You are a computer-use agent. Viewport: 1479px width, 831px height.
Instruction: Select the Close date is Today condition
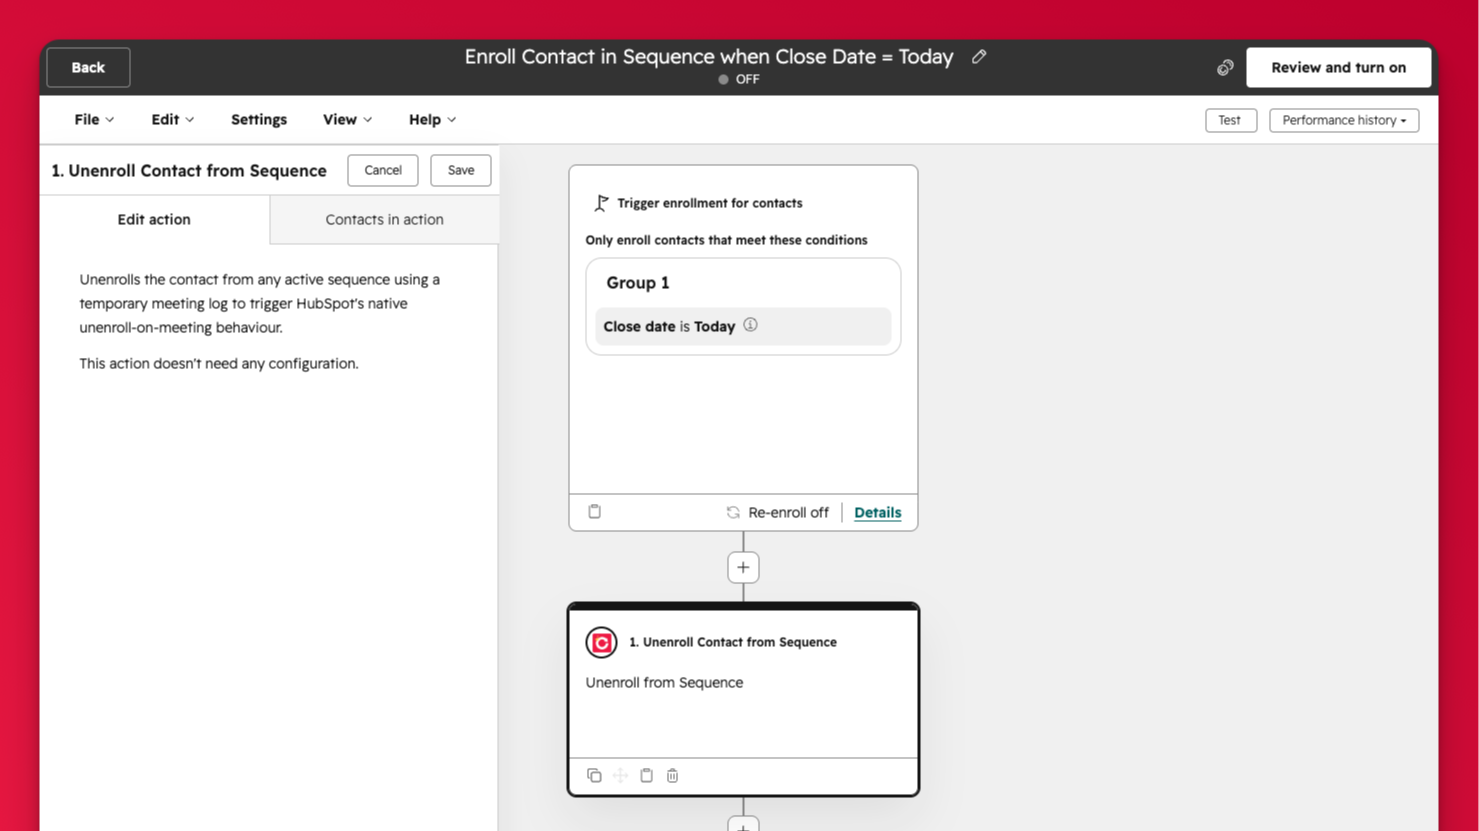tap(743, 326)
